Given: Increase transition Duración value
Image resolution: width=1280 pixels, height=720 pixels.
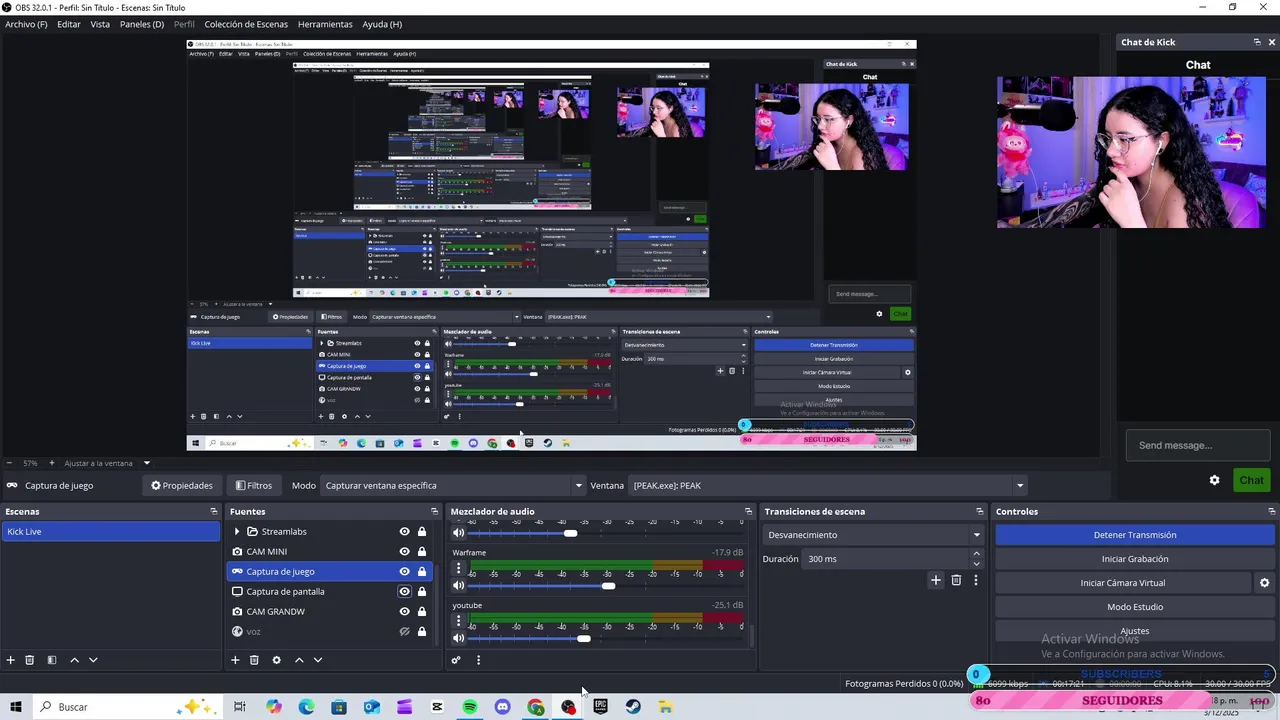Looking at the screenshot, I should pyautogui.click(x=976, y=554).
